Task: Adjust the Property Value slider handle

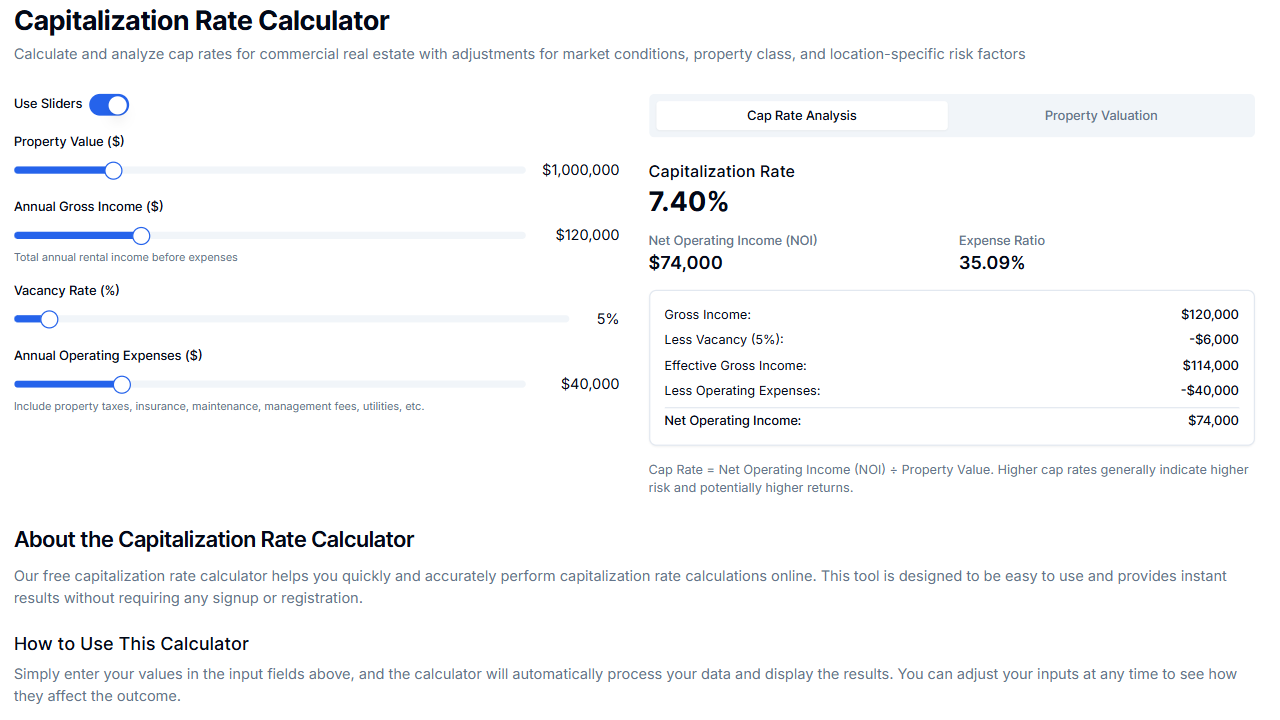Action: tap(113, 170)
